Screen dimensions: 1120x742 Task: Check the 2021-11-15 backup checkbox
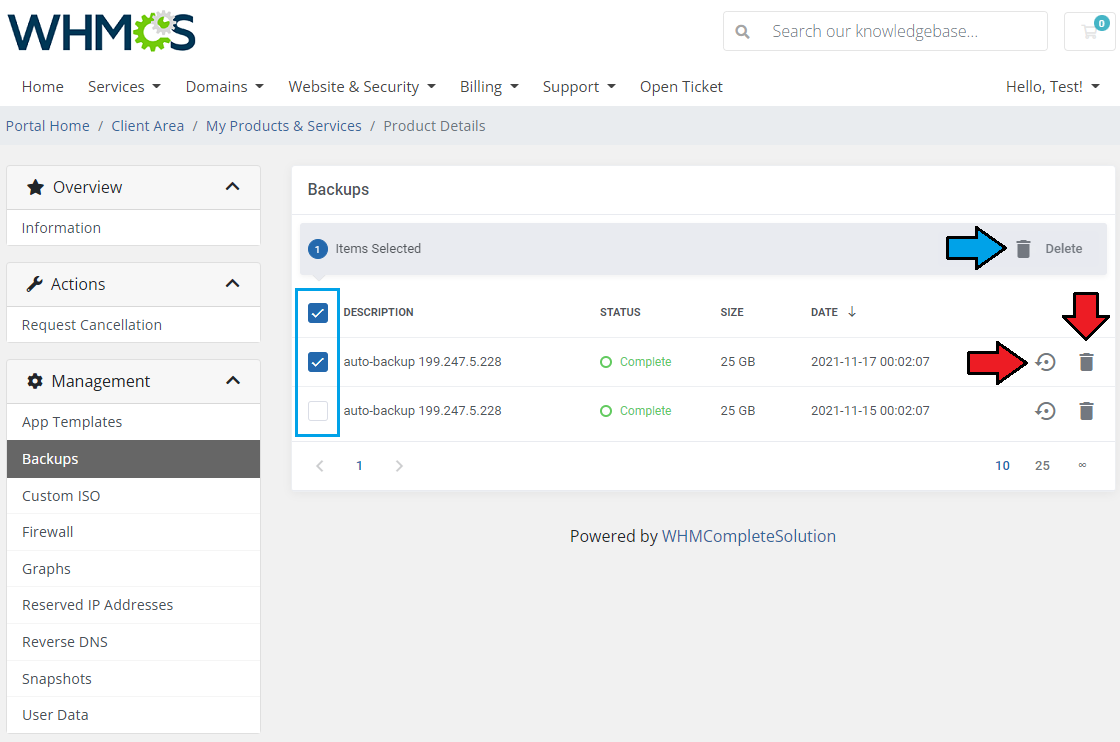[318, 411]
